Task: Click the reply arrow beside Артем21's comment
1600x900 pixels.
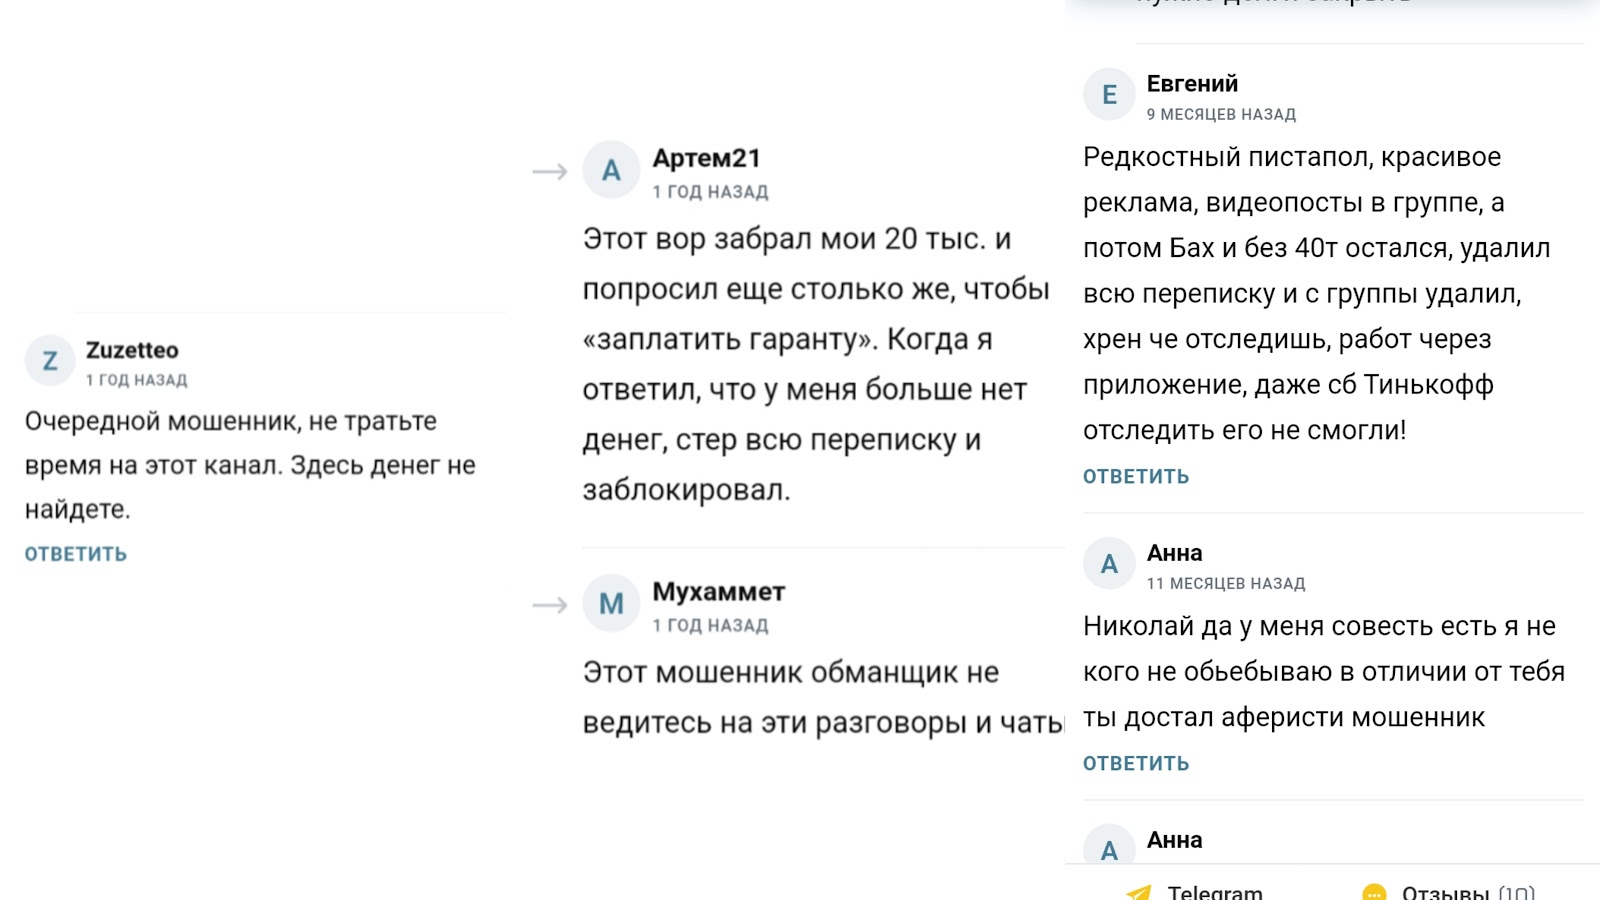Action: tap(550, 172)
